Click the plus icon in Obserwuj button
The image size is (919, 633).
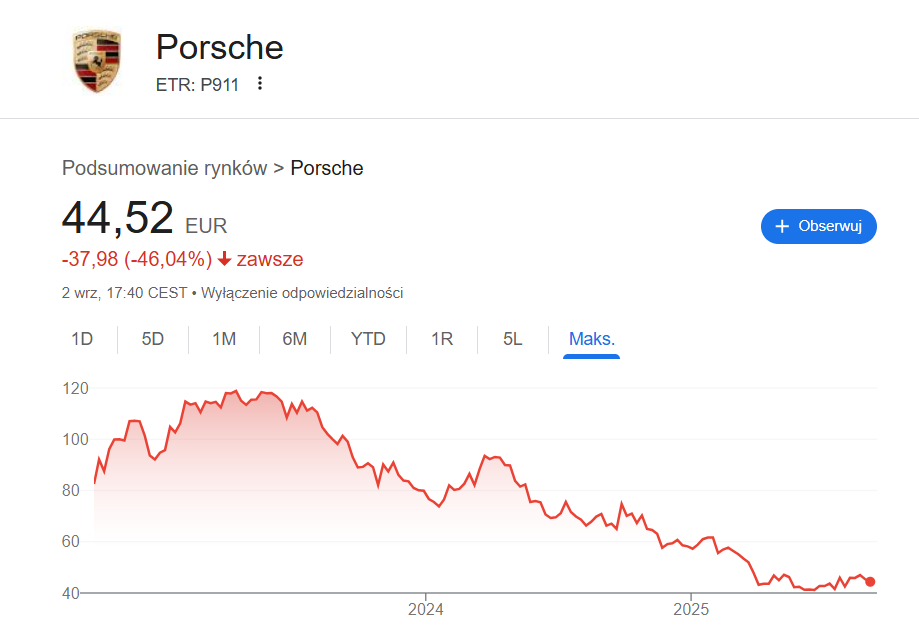pyautogui.click(x=782, y=226)
